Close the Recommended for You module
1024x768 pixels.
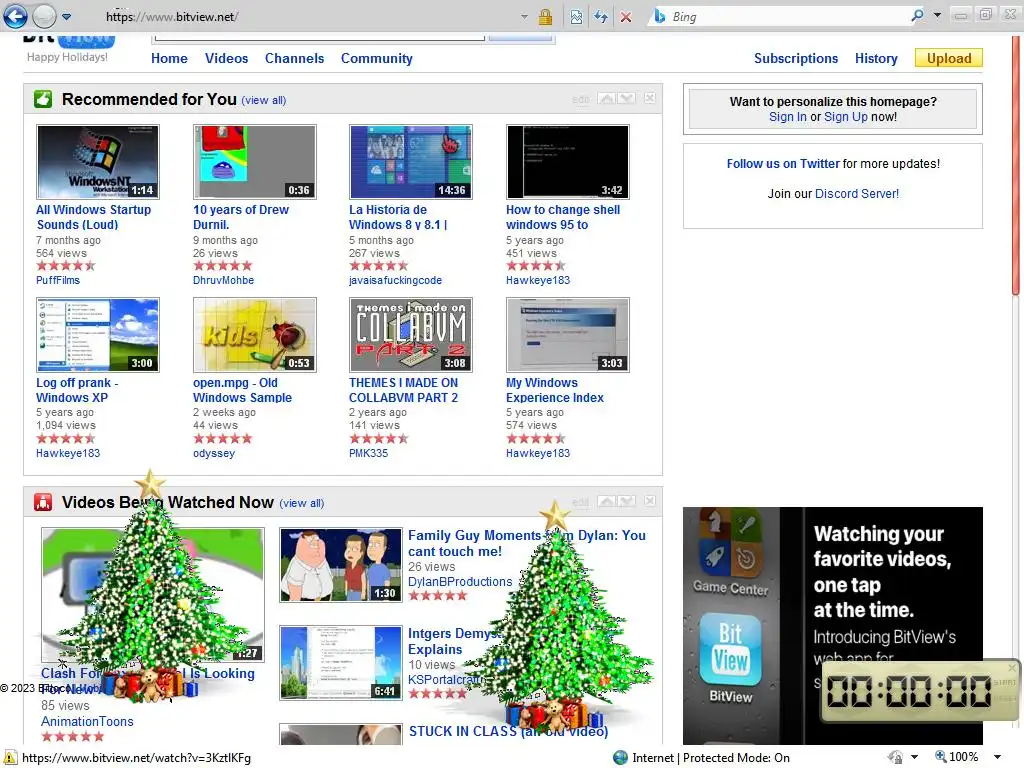click(650, 98)
